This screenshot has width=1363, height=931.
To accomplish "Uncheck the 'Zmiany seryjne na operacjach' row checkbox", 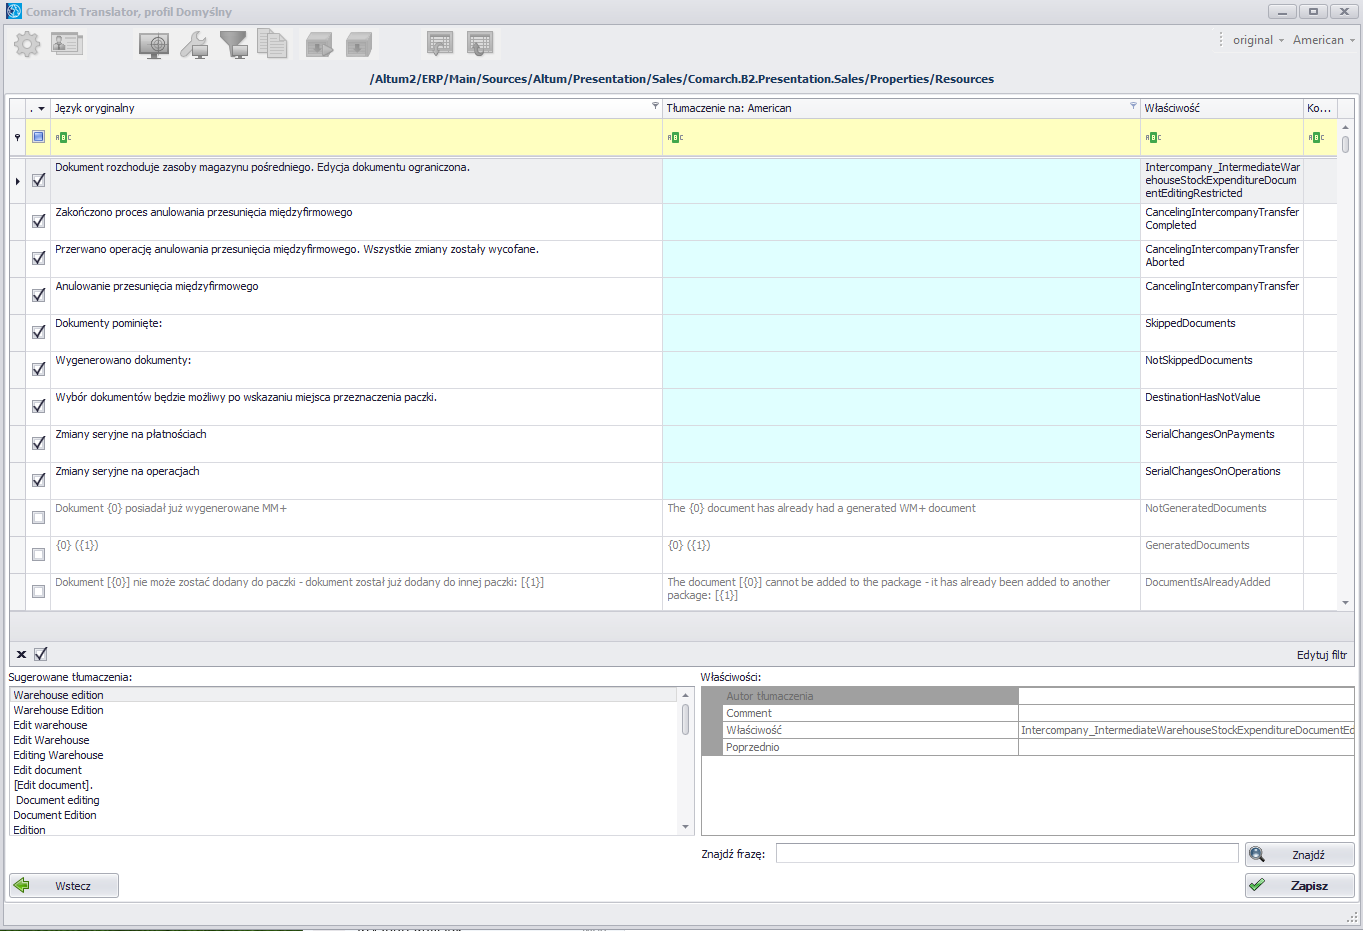I will pos(38,480).
